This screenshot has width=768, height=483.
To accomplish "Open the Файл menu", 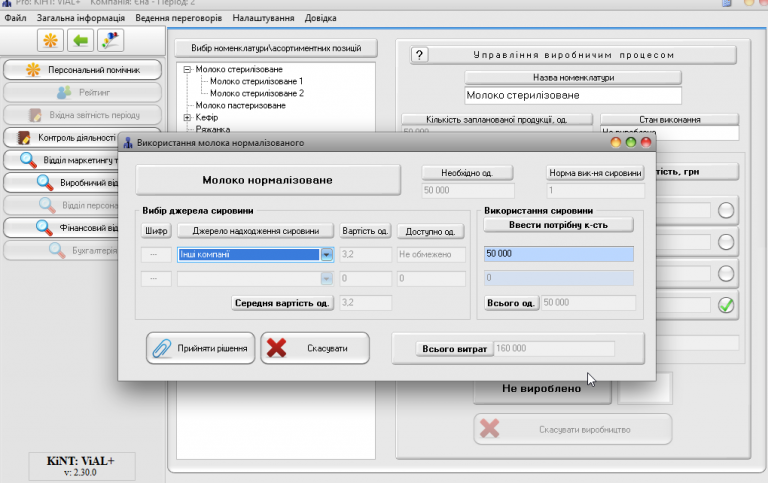I will tap(15, 18).
